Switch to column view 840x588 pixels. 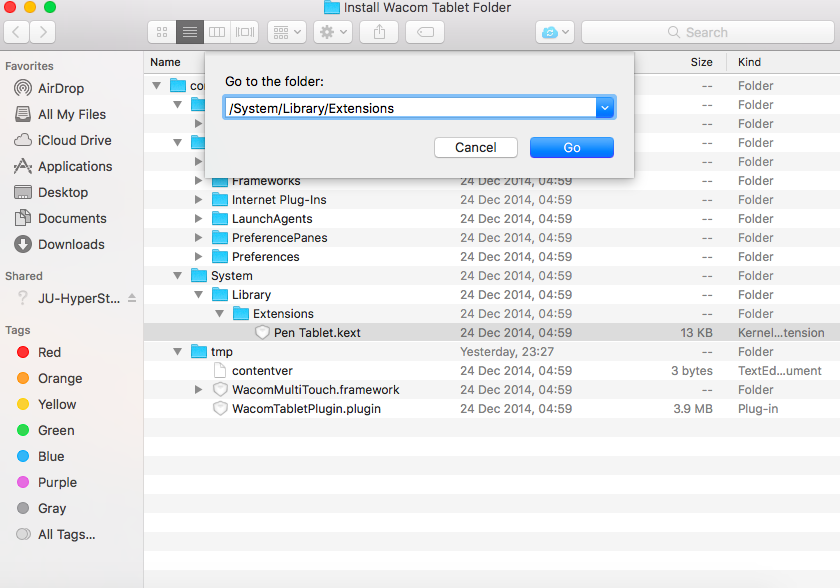(217, 32)
